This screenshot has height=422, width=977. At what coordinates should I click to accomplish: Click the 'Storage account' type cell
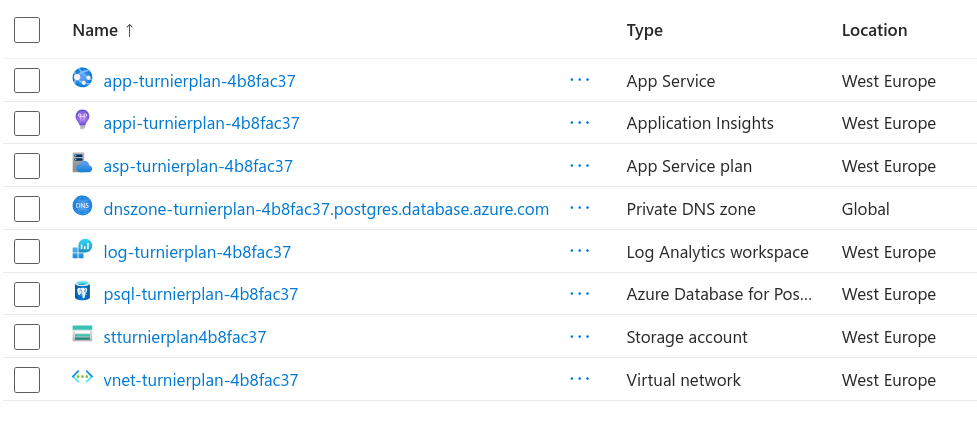click(687, 337)
